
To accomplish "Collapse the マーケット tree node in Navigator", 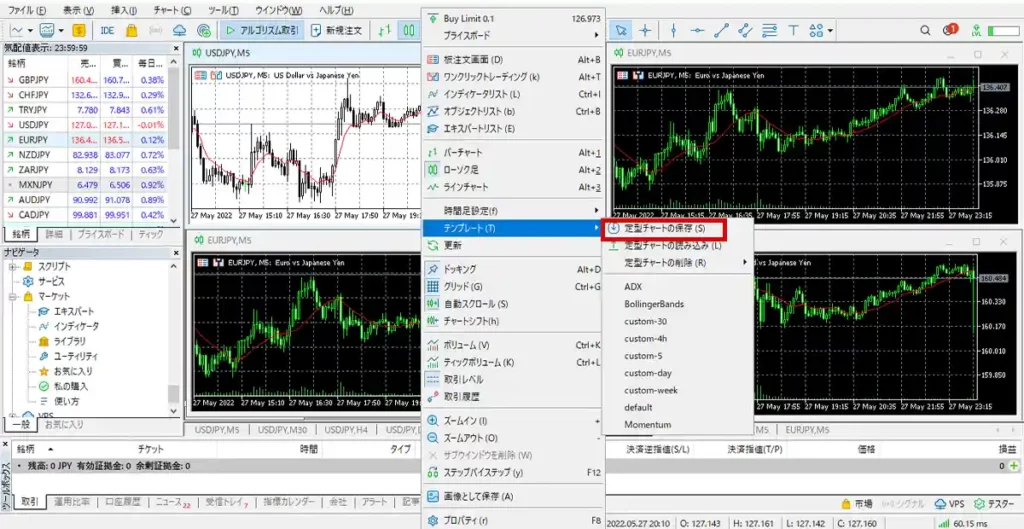I will [11, 297].
